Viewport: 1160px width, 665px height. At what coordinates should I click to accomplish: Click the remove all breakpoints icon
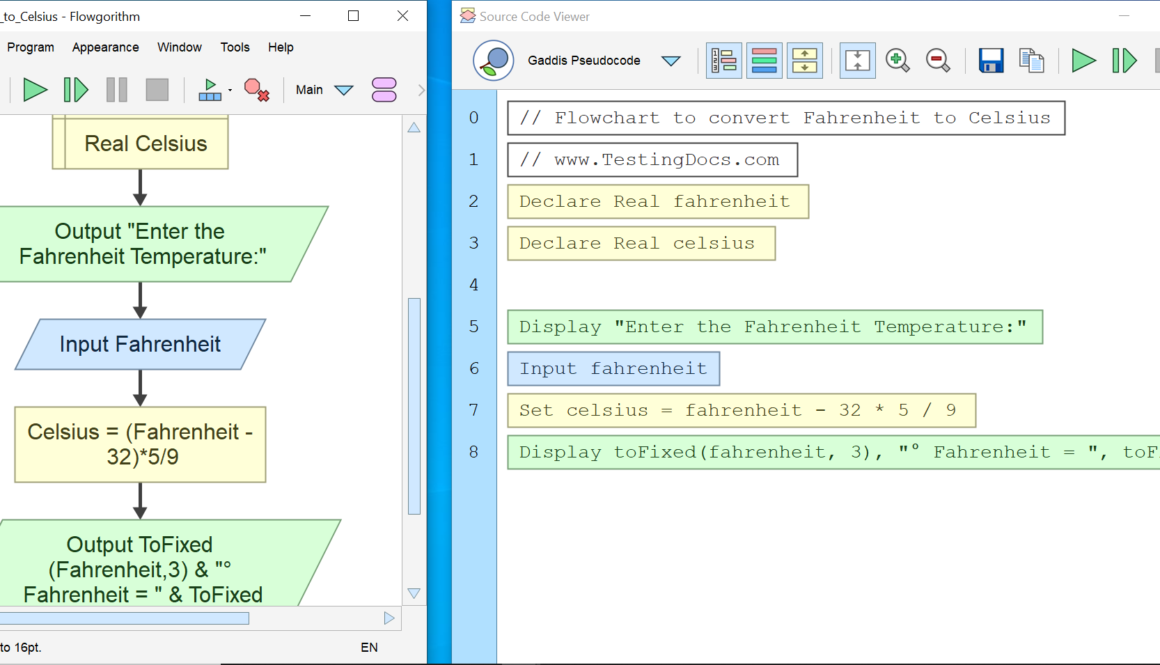click(x=256, y=90)
